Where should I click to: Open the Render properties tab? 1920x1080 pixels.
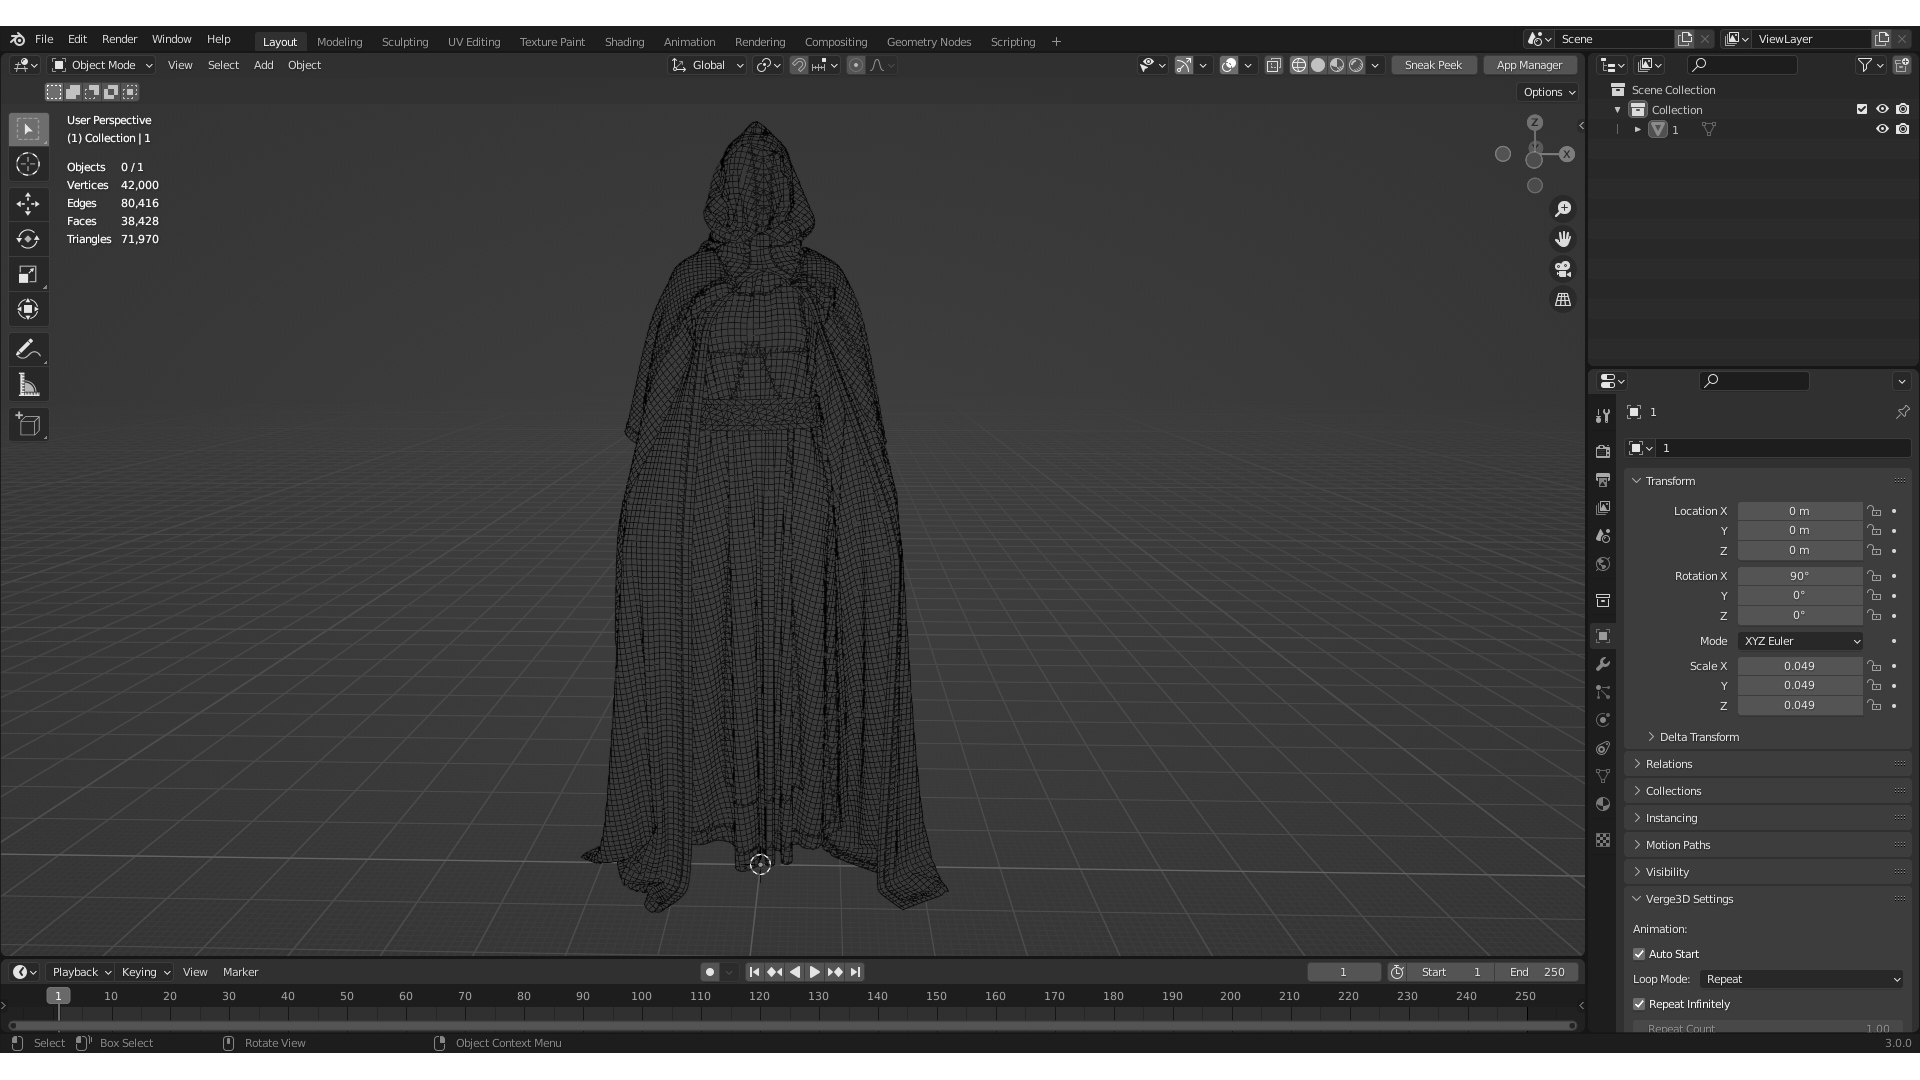1603,451
